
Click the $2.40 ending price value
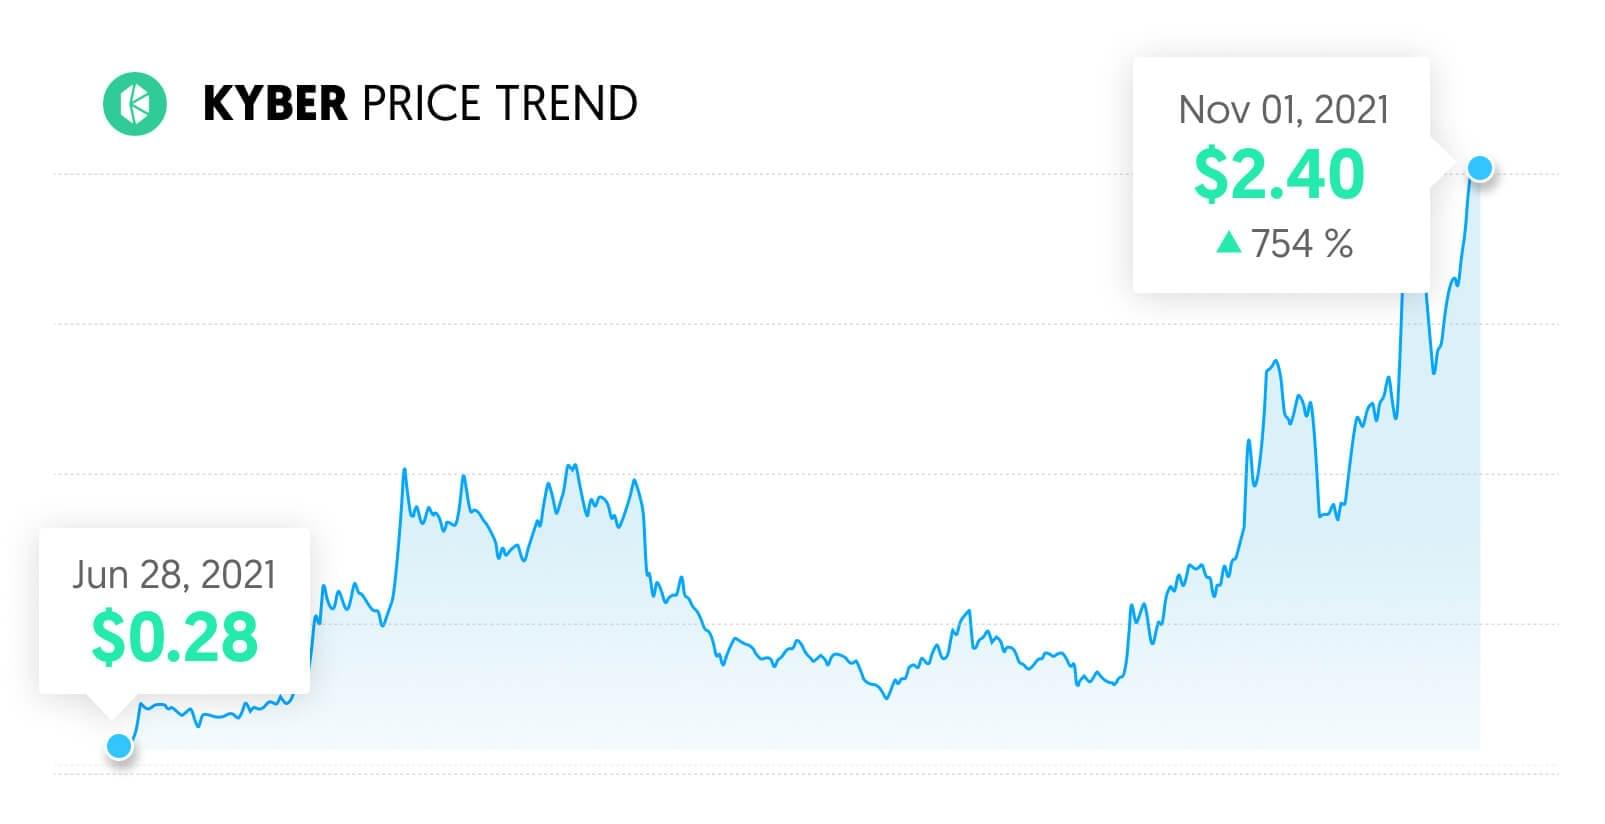1279,175
